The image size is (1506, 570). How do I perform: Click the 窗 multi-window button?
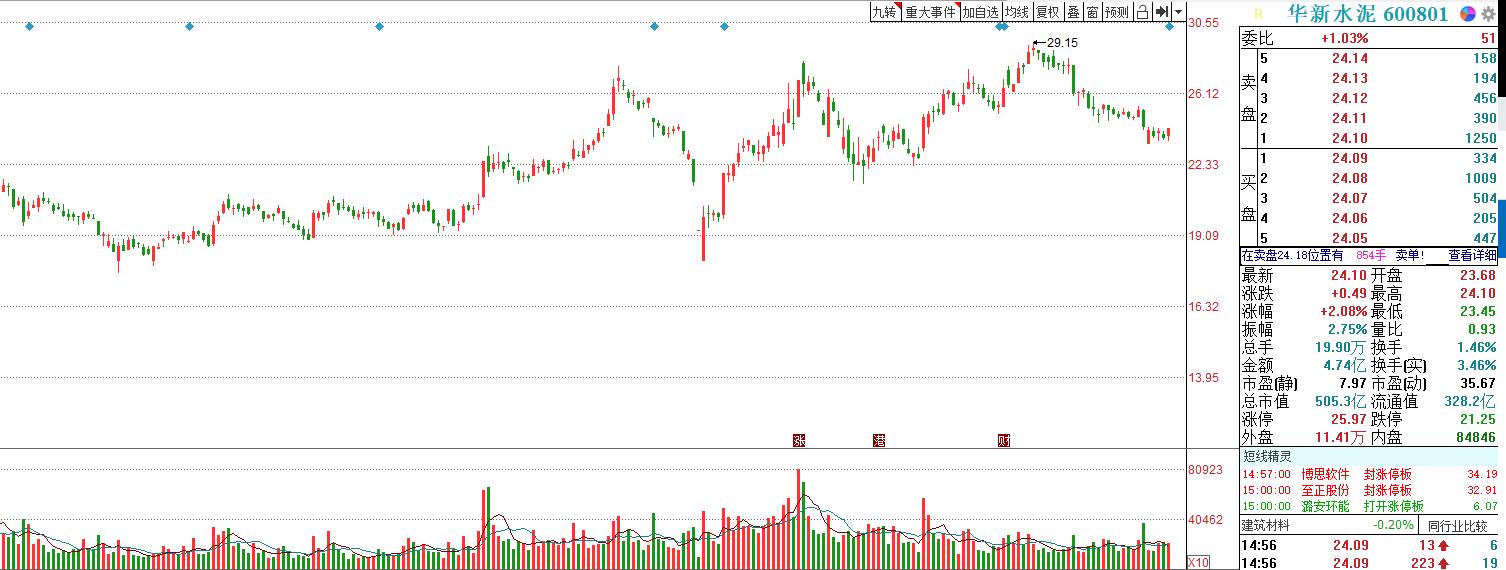[1093, 12]
